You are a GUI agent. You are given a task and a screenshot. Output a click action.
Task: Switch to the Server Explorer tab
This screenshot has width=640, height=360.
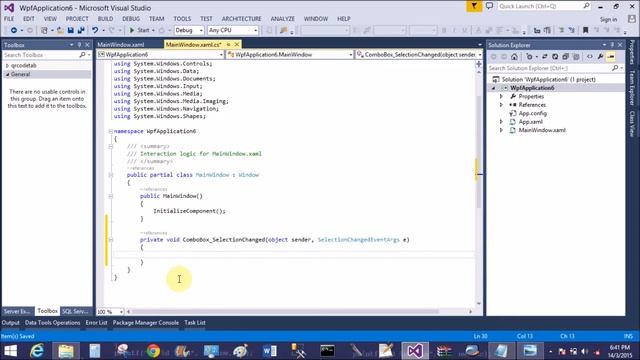[17, 311]
